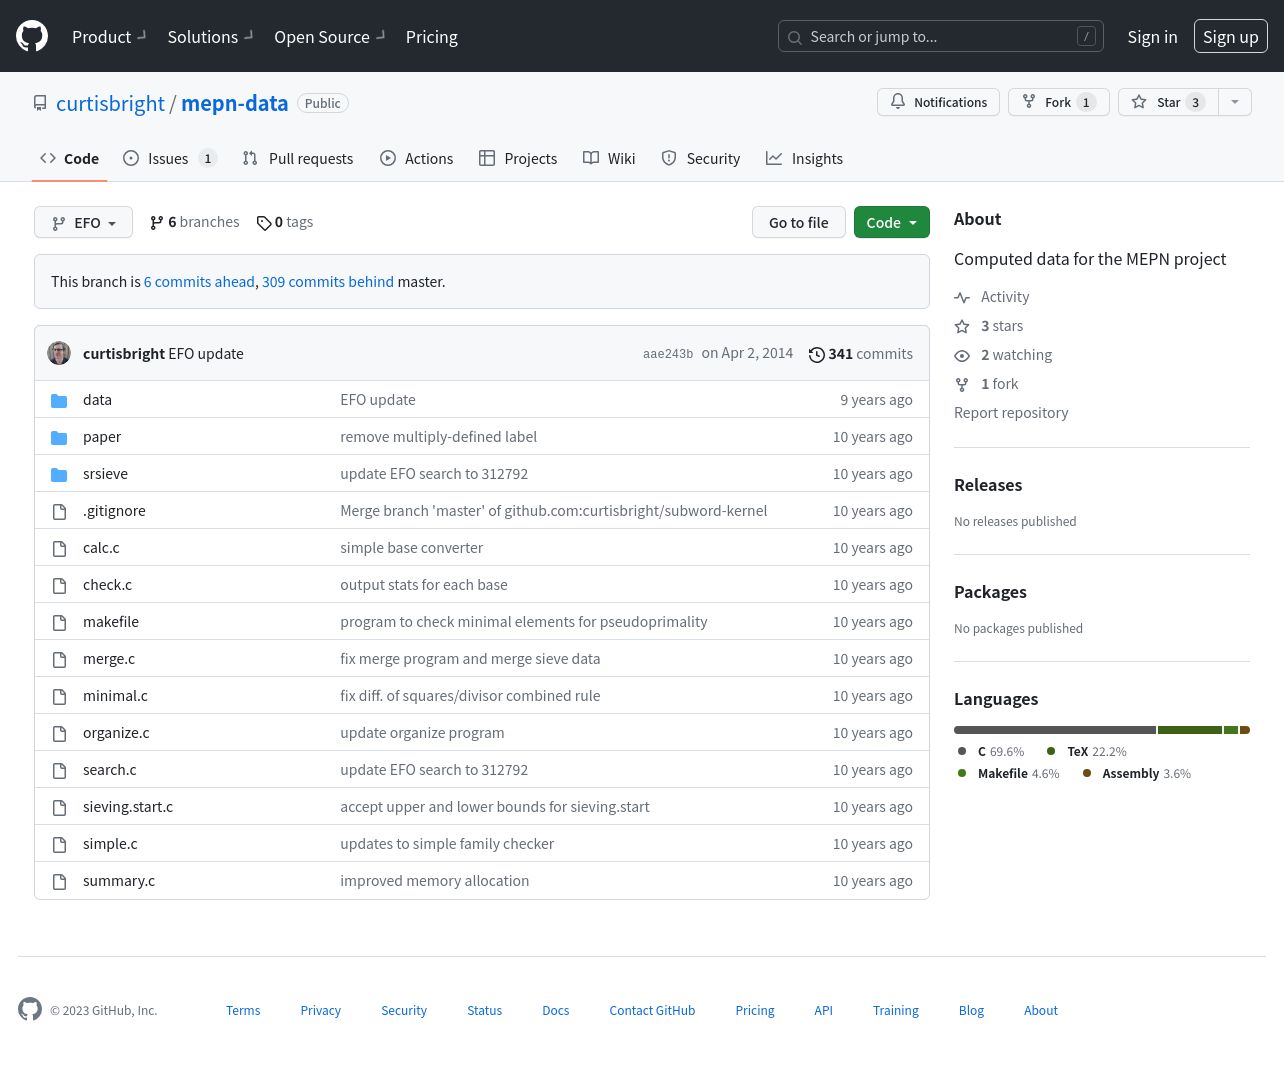Click the aae243b commit hash
1284x1070 pixels.
(x=668, y=354)
